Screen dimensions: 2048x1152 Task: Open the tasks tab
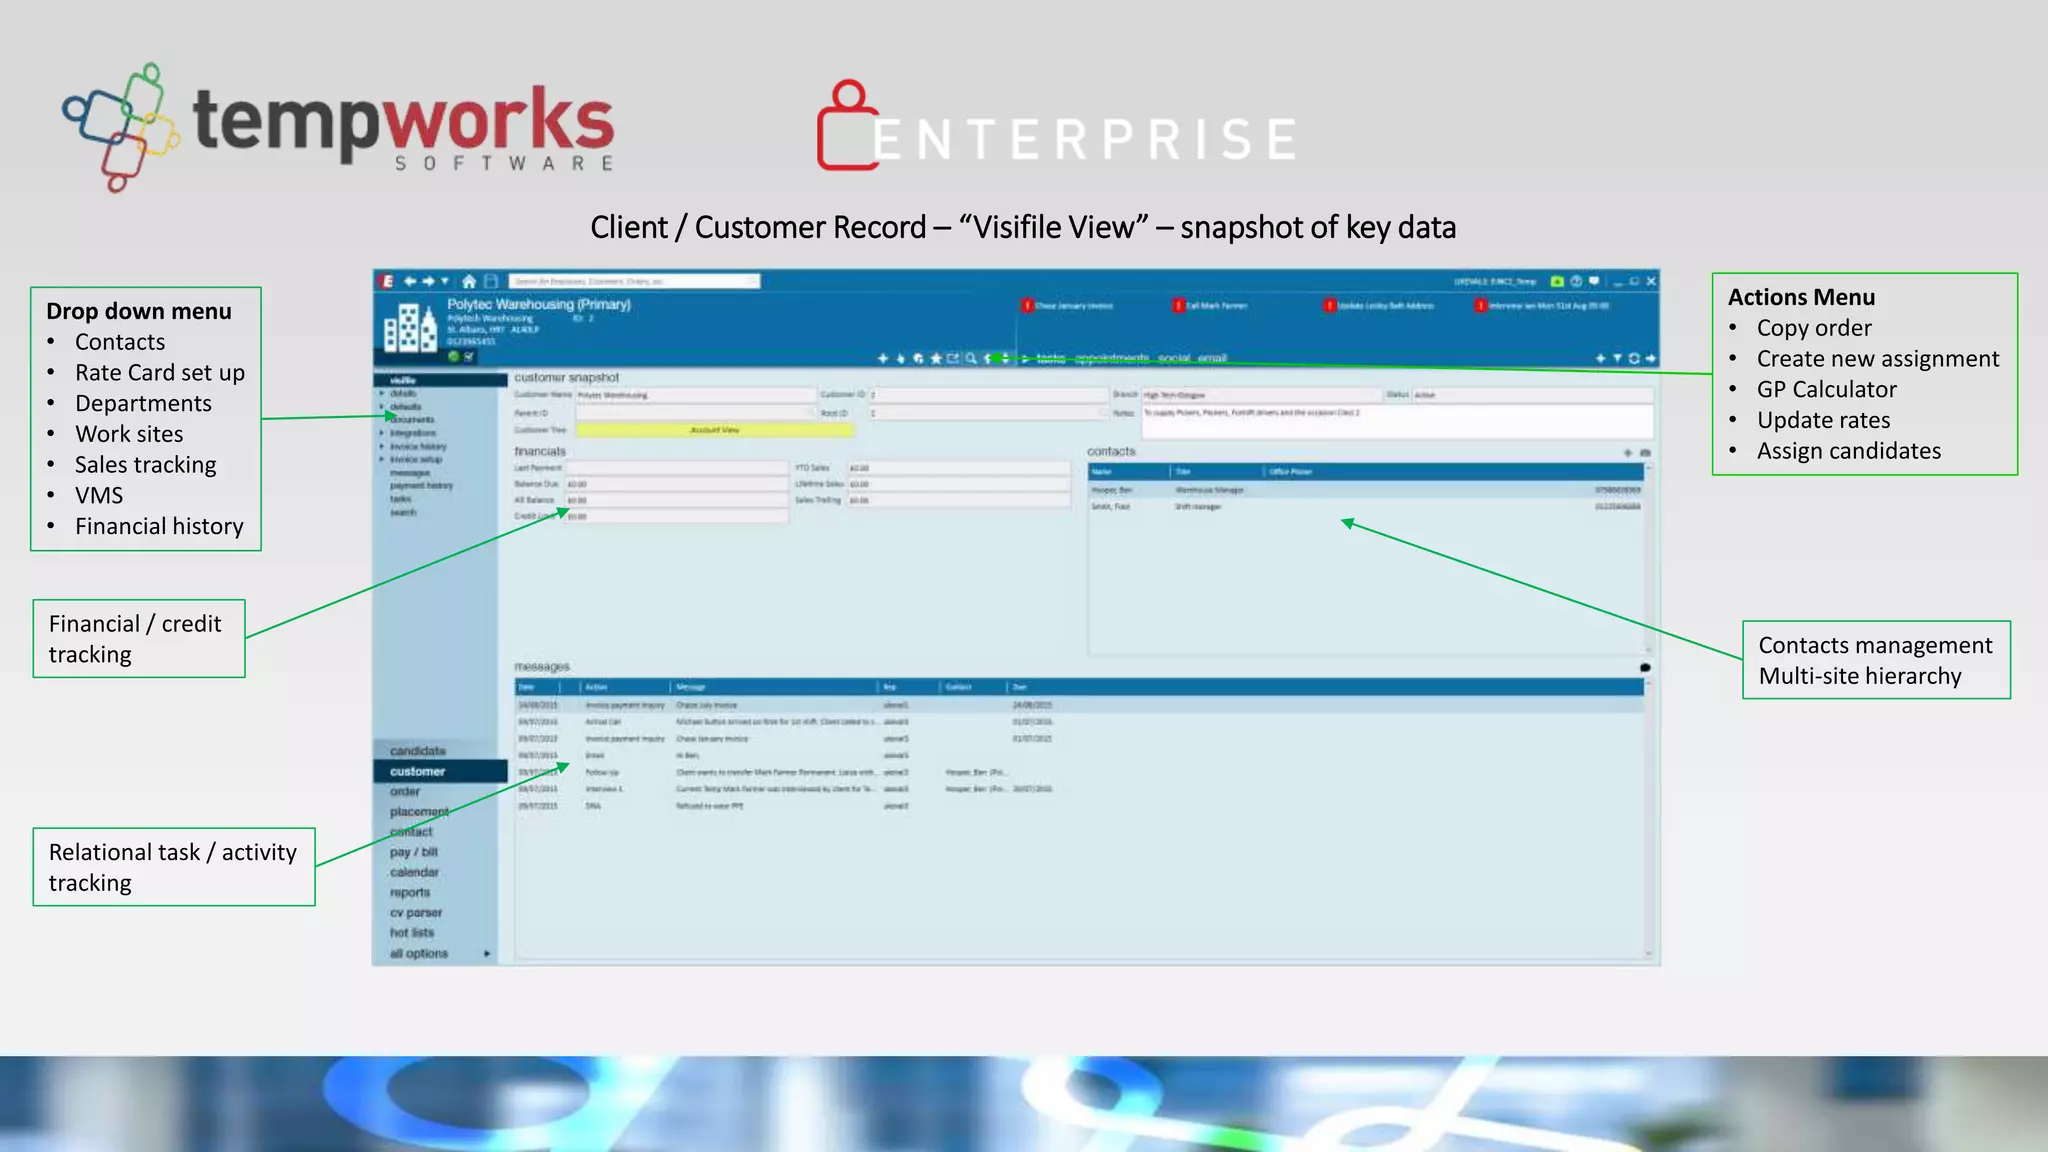[x=1051, y=358]
